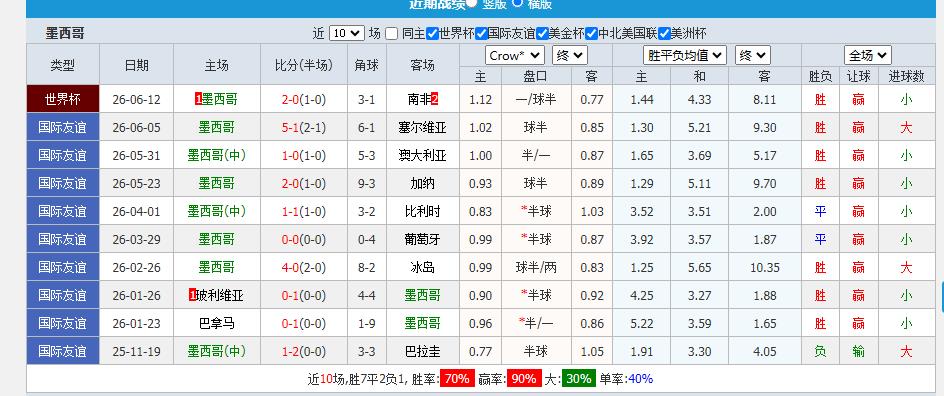Uncheck the 国际友谊 checkbox
Viewport: 944px width, 396px height.
(480, 34)
